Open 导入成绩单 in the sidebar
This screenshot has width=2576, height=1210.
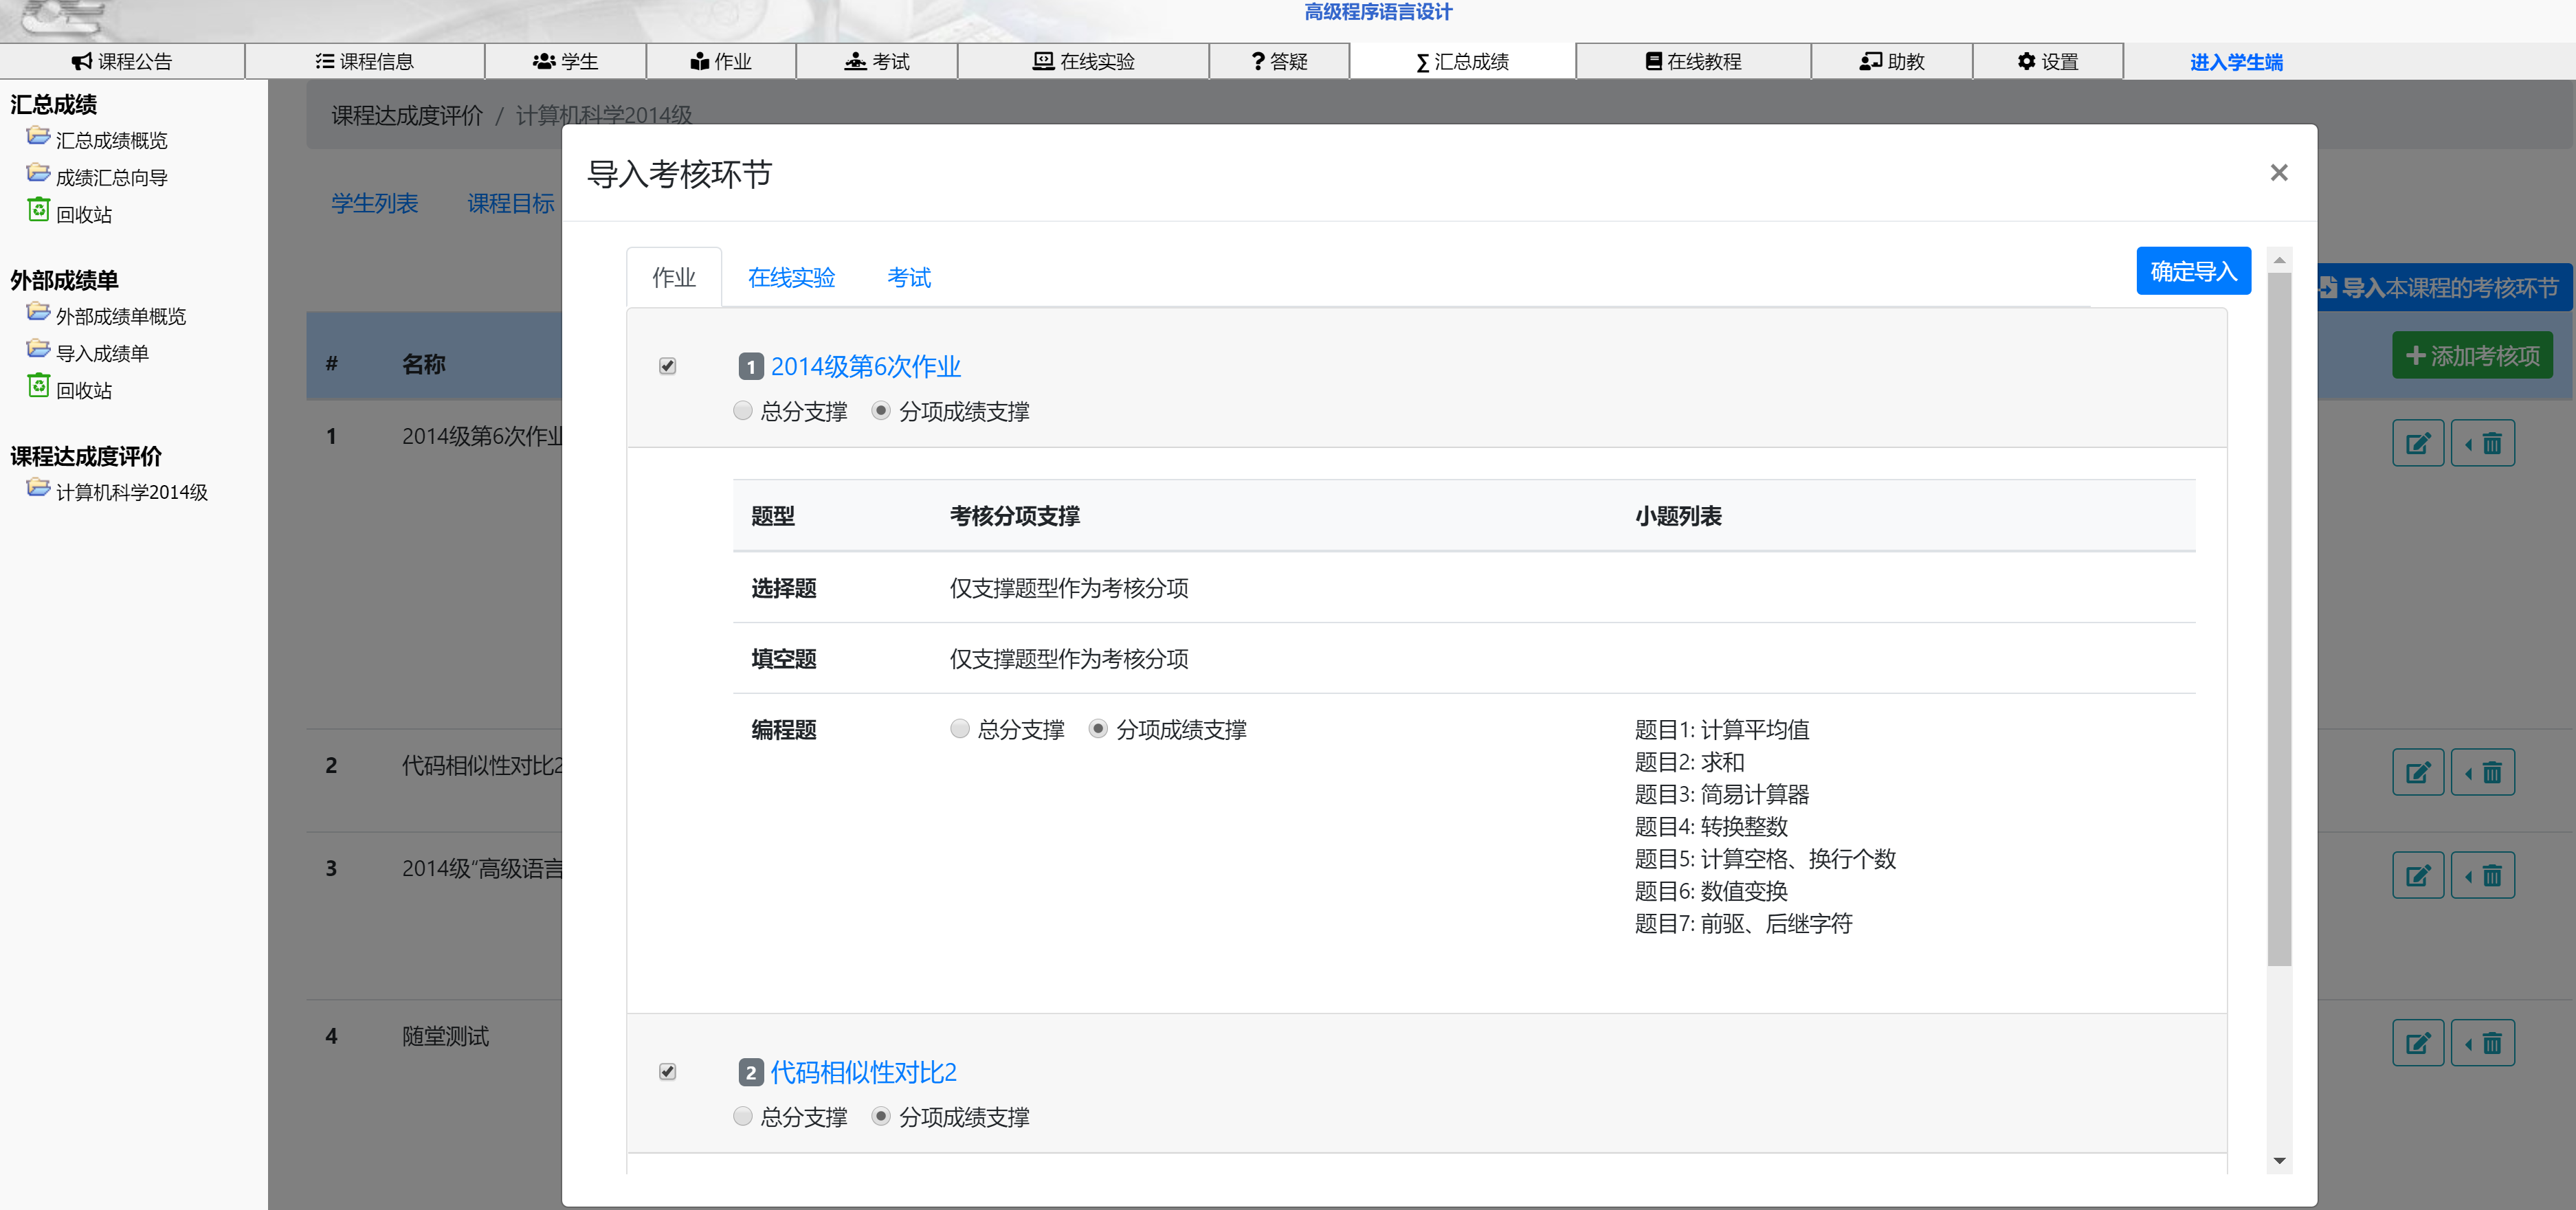[102, 354]
